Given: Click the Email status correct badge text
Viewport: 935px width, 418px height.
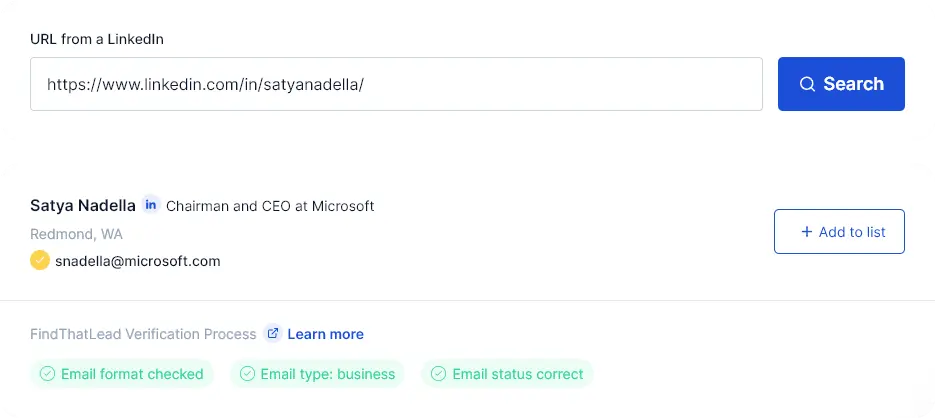Looking at the screenshot, I should [517, 374].
